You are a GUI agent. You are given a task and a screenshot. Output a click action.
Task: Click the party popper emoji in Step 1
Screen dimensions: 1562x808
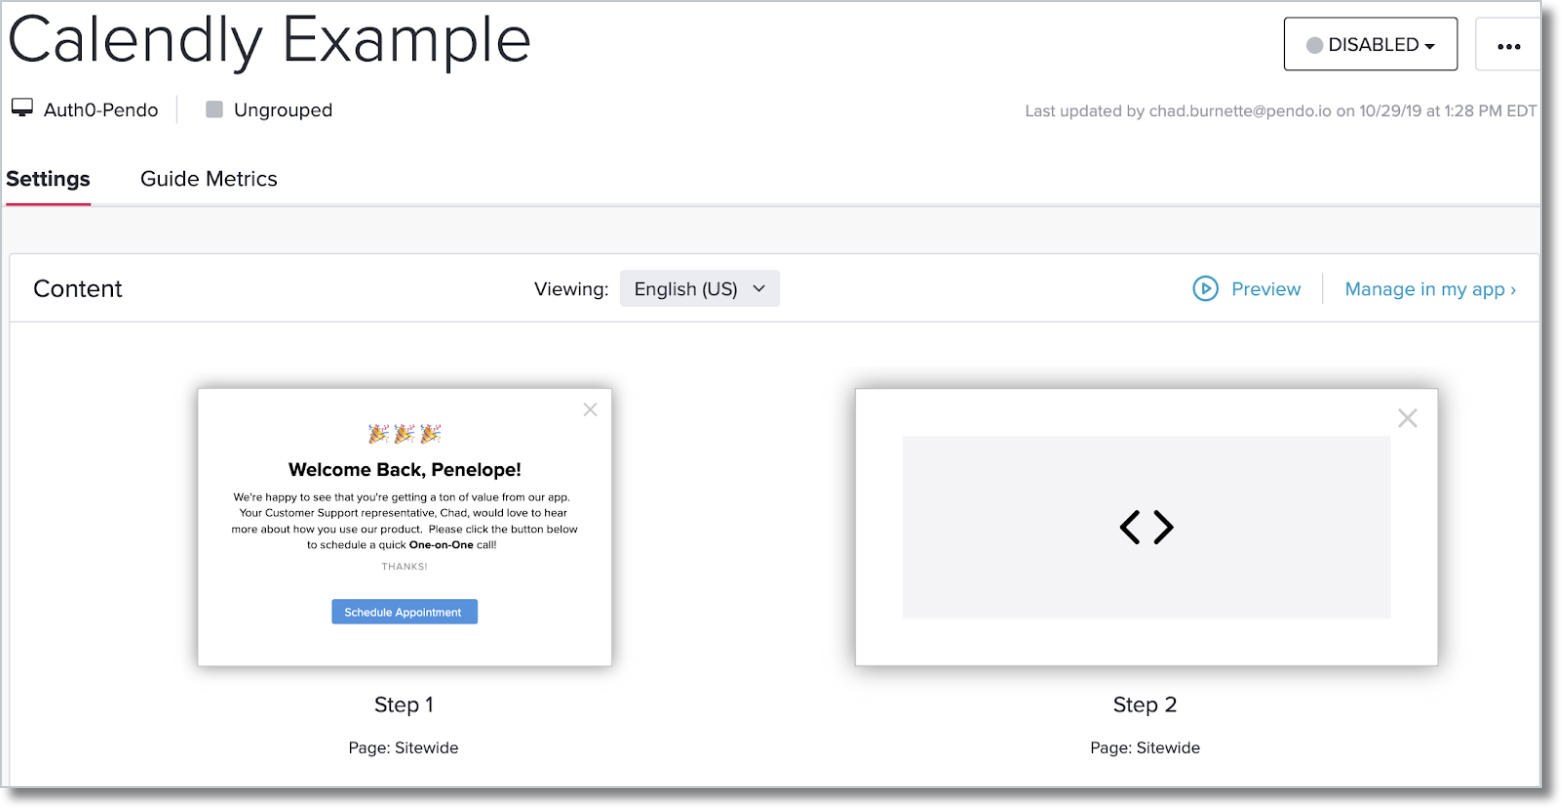404,433
